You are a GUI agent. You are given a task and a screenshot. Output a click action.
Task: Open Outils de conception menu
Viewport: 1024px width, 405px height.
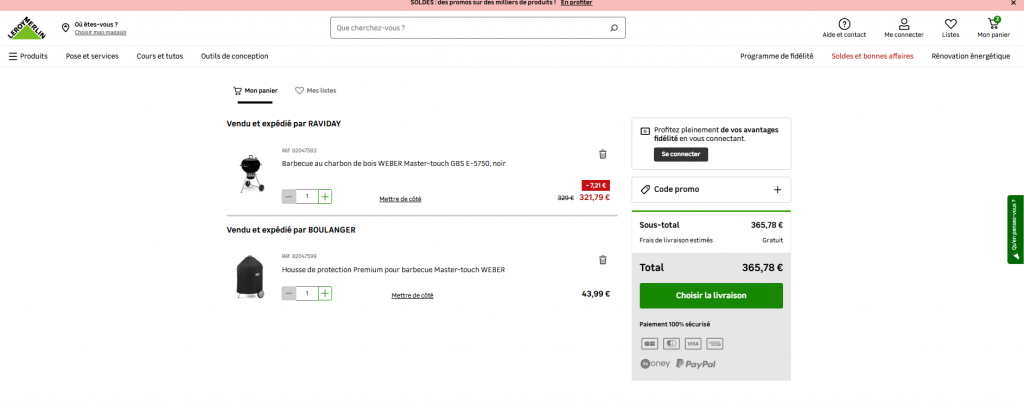click(x=234, y=56)
